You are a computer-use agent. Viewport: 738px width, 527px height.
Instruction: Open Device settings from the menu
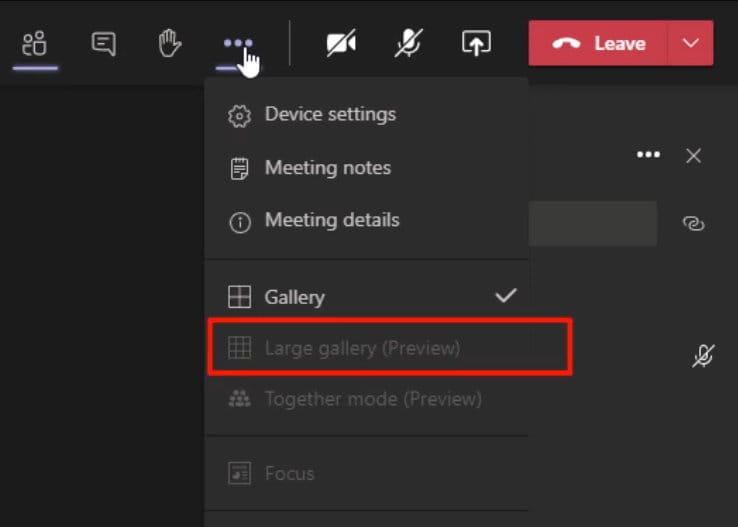[330, 115]
